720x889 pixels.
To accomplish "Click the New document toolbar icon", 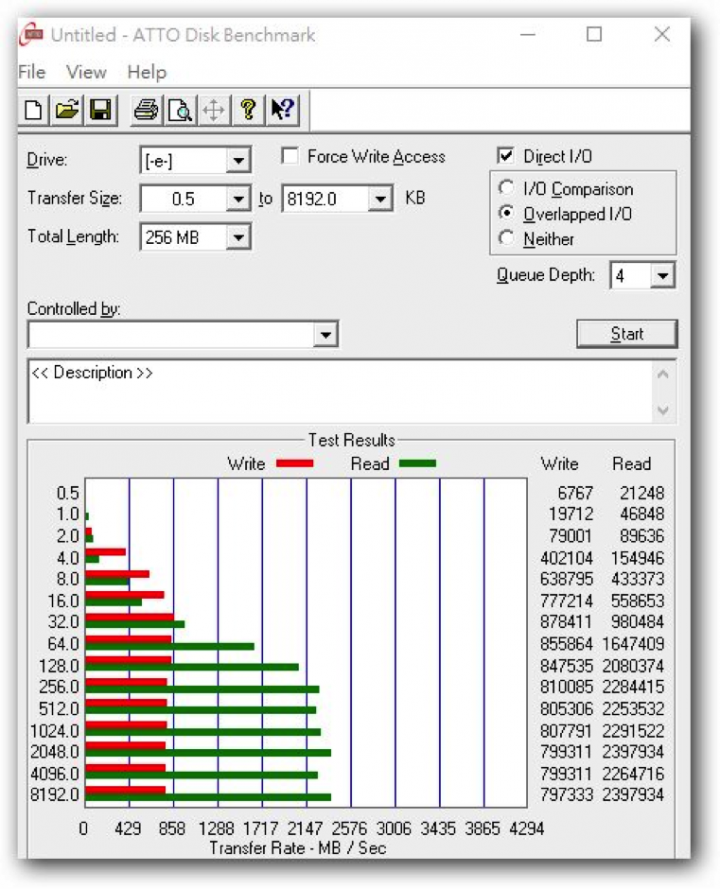I will coord(33,109).
